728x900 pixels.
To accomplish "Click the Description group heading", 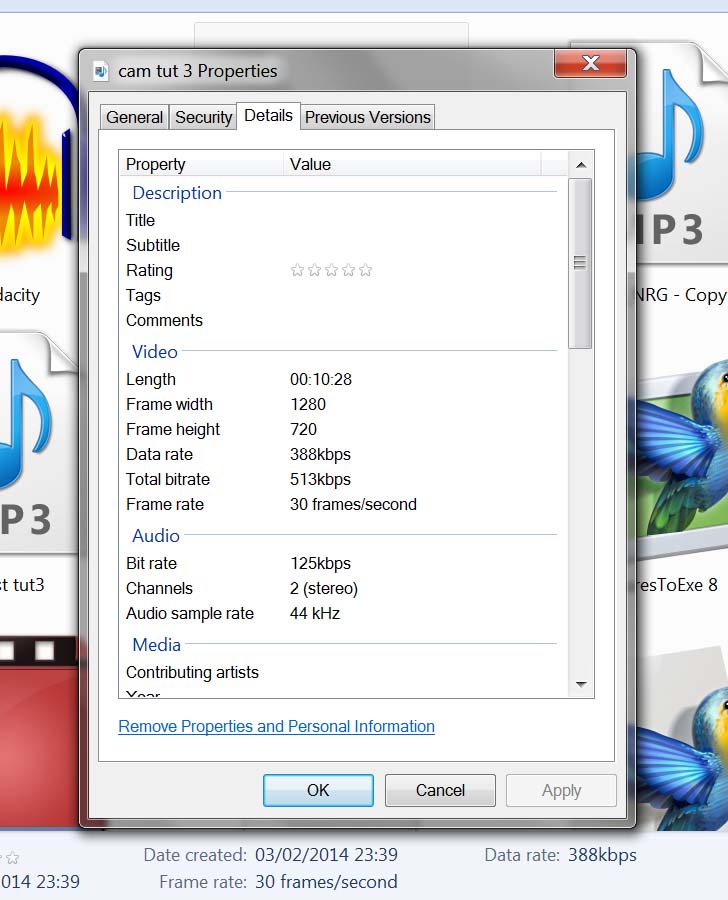I will coord(177,193).
